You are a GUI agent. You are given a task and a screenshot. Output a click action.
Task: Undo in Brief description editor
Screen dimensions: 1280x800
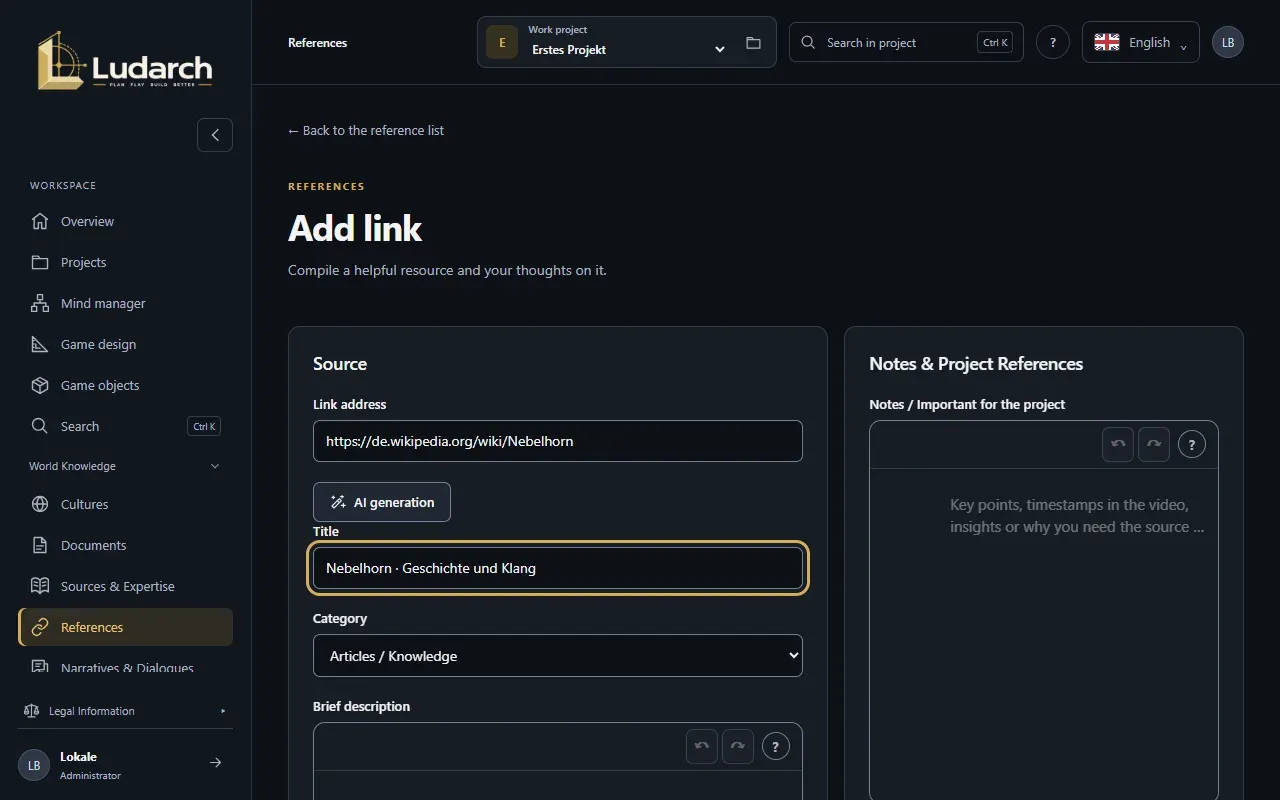pos(702,747)
